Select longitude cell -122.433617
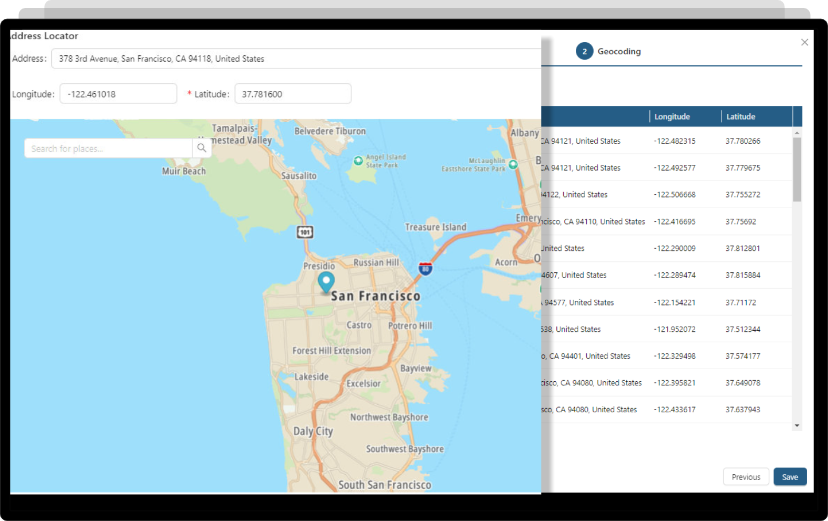Screen dimensions: 828x521 click(674, 410)
